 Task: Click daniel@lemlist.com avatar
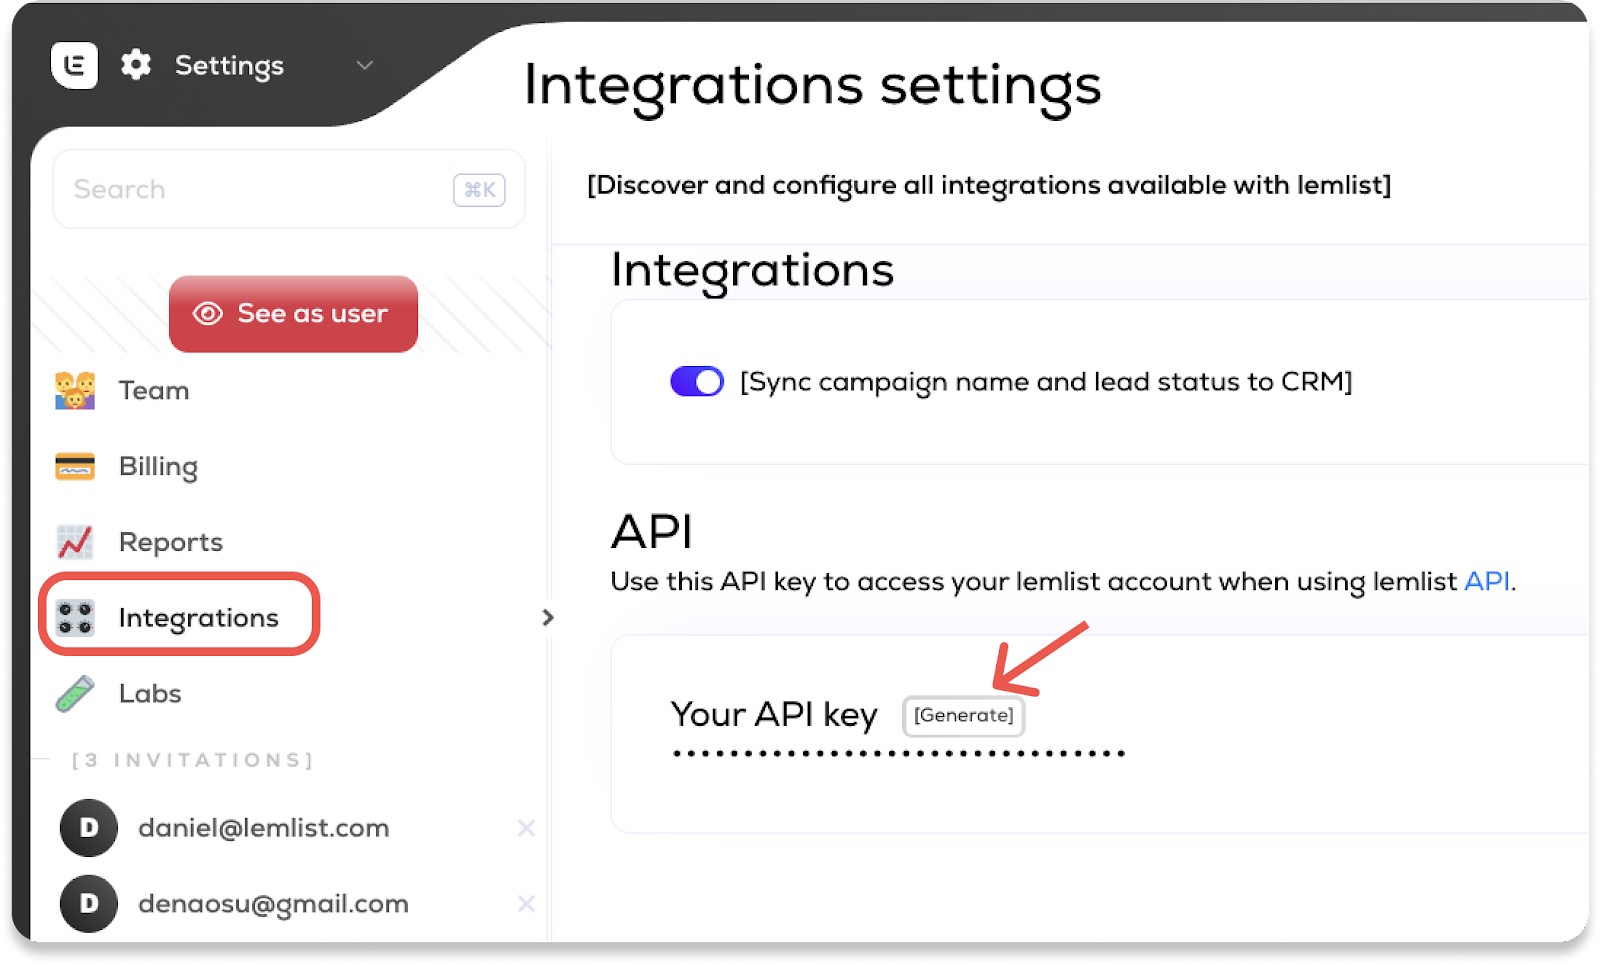click(88, 828)
